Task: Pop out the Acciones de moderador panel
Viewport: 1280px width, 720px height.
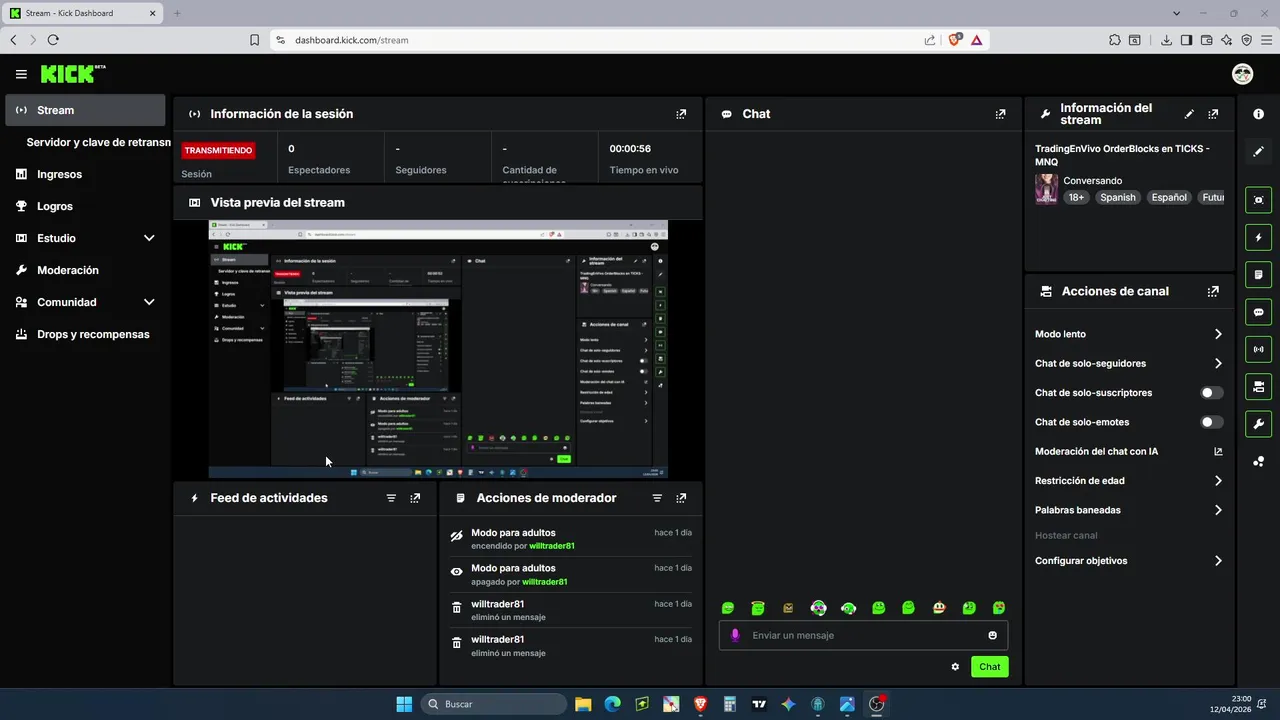Action: pyautogui.click(x=681, y=498)
